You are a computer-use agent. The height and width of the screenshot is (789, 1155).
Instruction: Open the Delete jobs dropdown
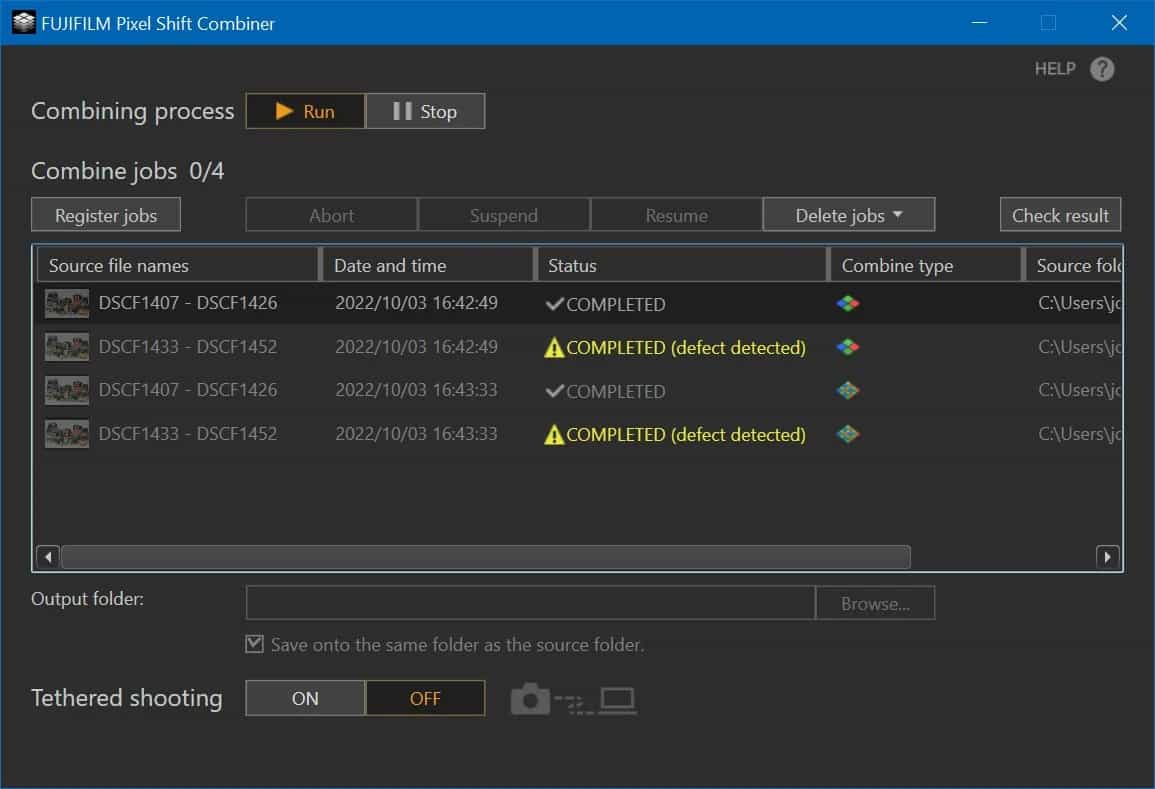point(849,215)
